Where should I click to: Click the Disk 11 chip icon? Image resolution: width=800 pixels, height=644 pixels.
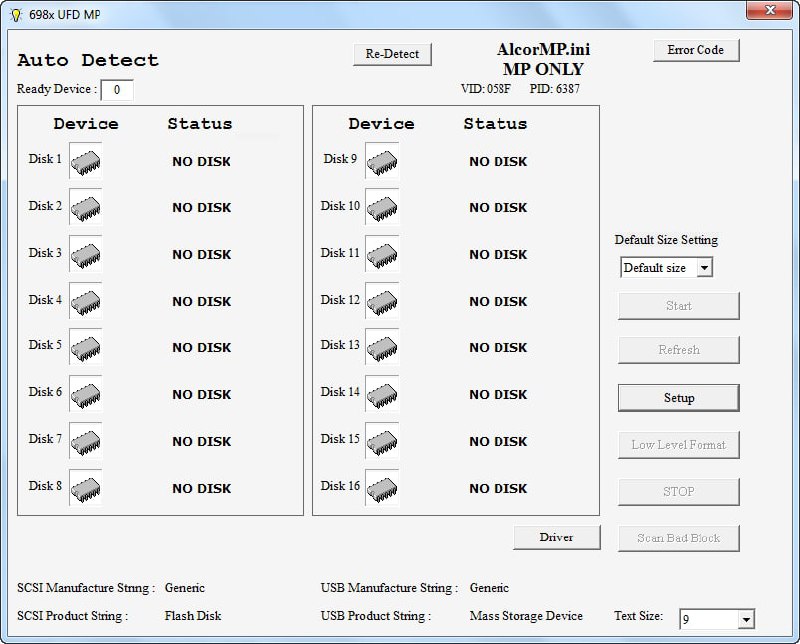(381, 254)
